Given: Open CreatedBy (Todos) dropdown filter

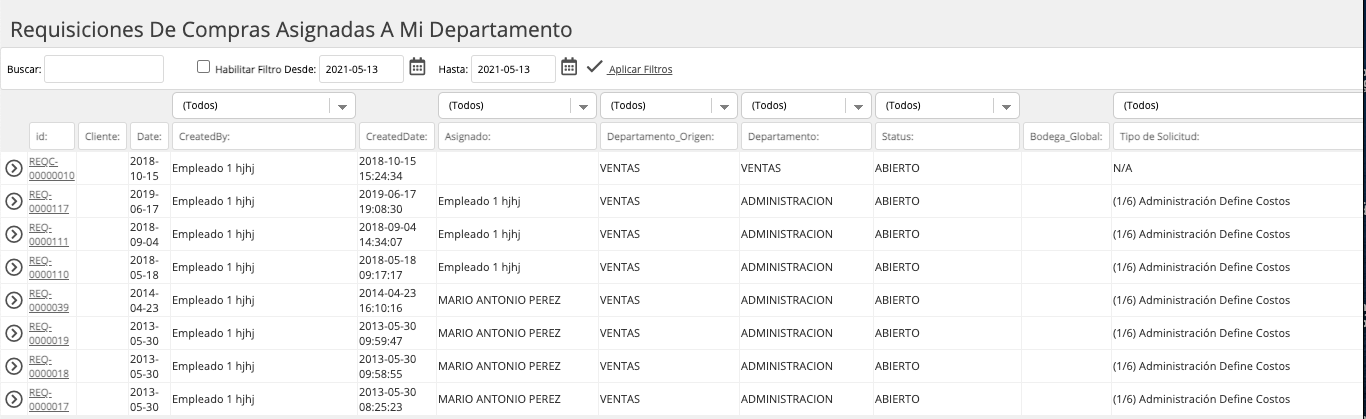Looking at the screenshot, I should (264, 105).
